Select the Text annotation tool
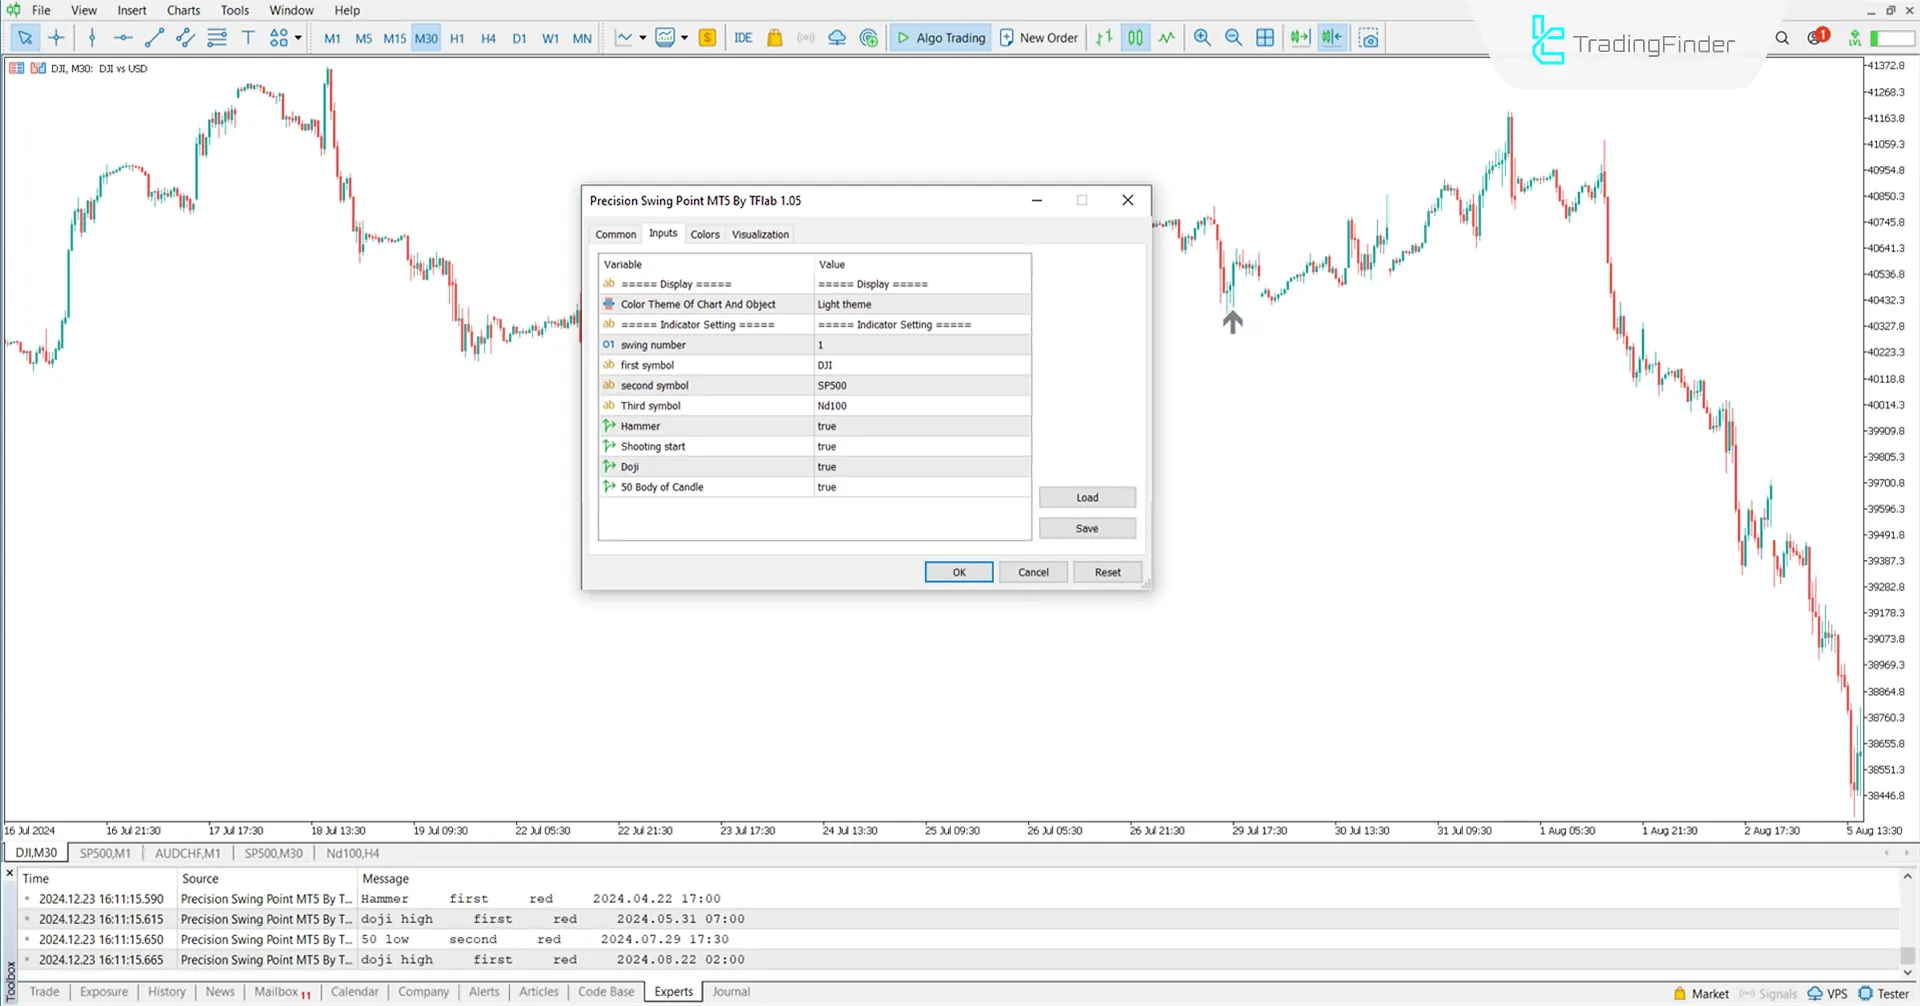Viewport: 1920px width, 1006px height. [248, 37]
